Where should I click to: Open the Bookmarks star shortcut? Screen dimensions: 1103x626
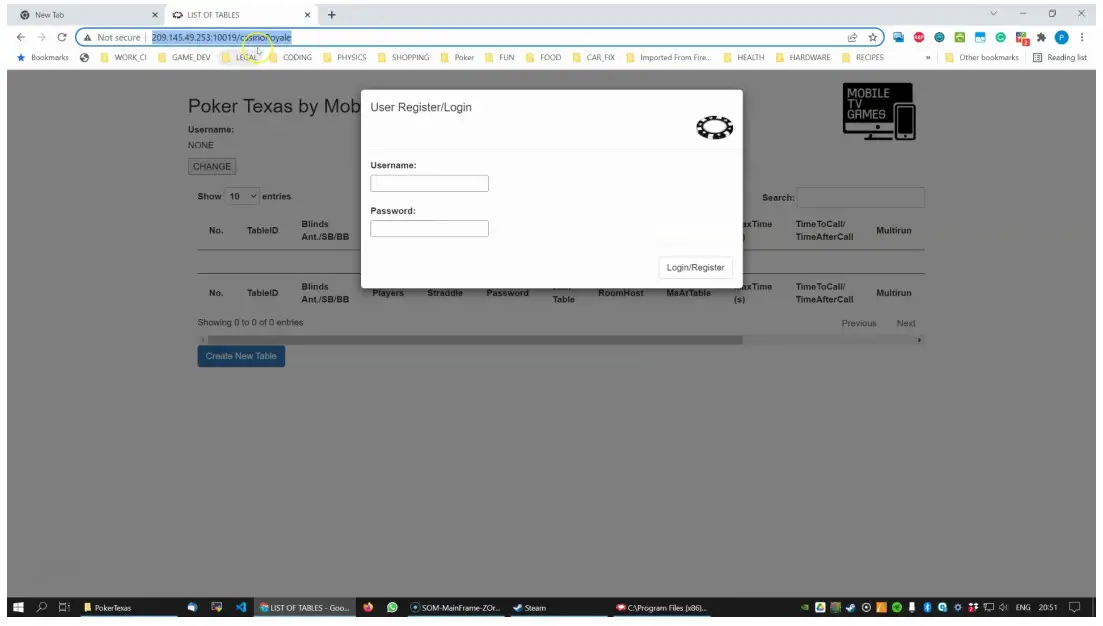[x=43, y=58]
